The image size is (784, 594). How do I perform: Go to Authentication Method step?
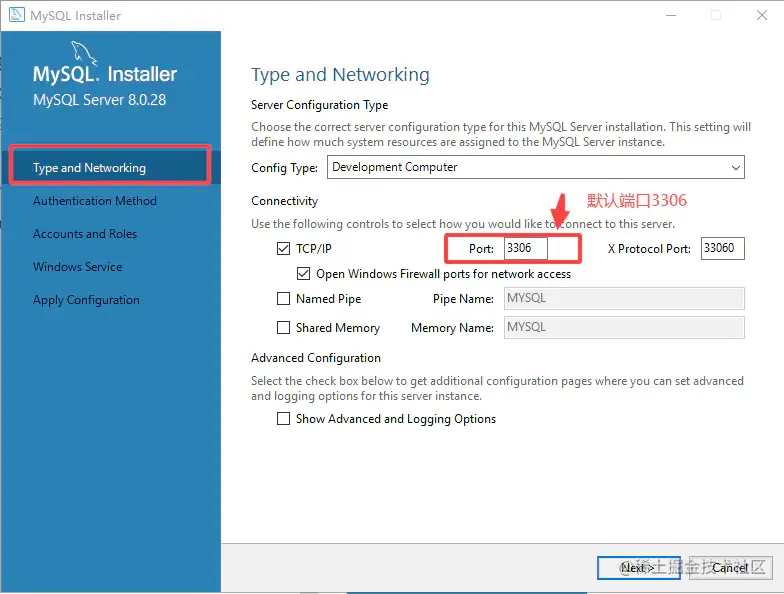[94, 200]
